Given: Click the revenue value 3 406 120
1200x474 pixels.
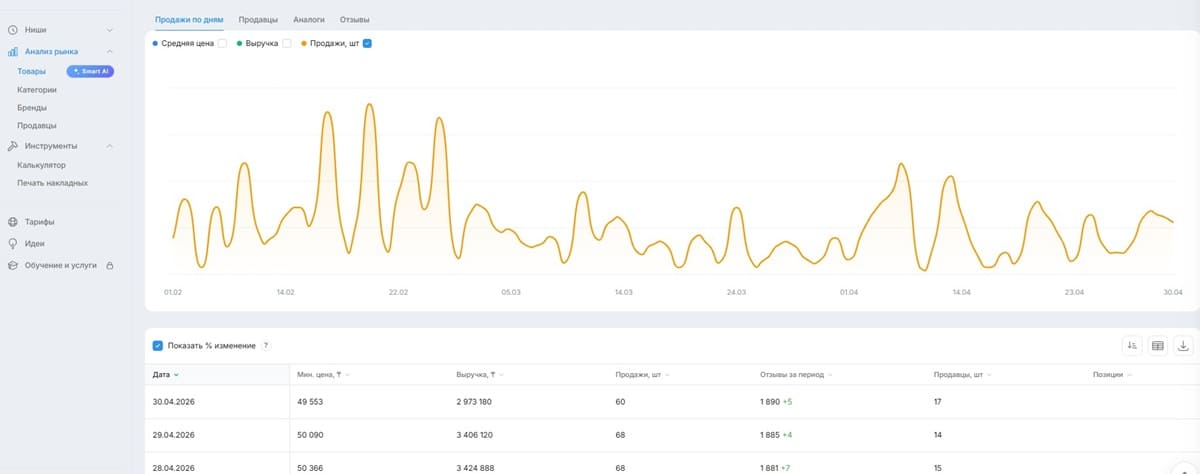Looking at the screenshot, I should [473, 435].
